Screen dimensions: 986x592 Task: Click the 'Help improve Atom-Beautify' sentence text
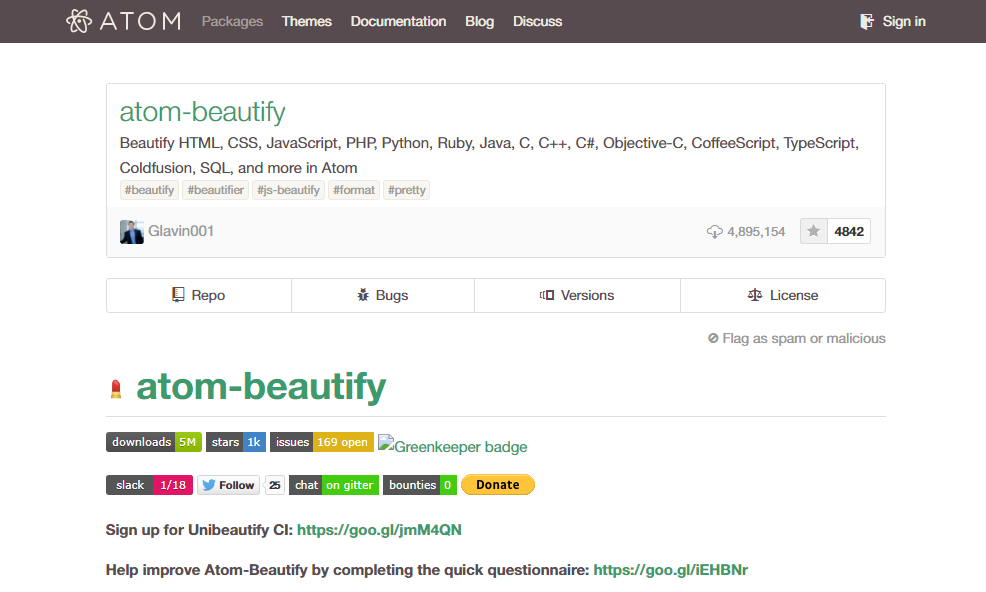(348, 570)
